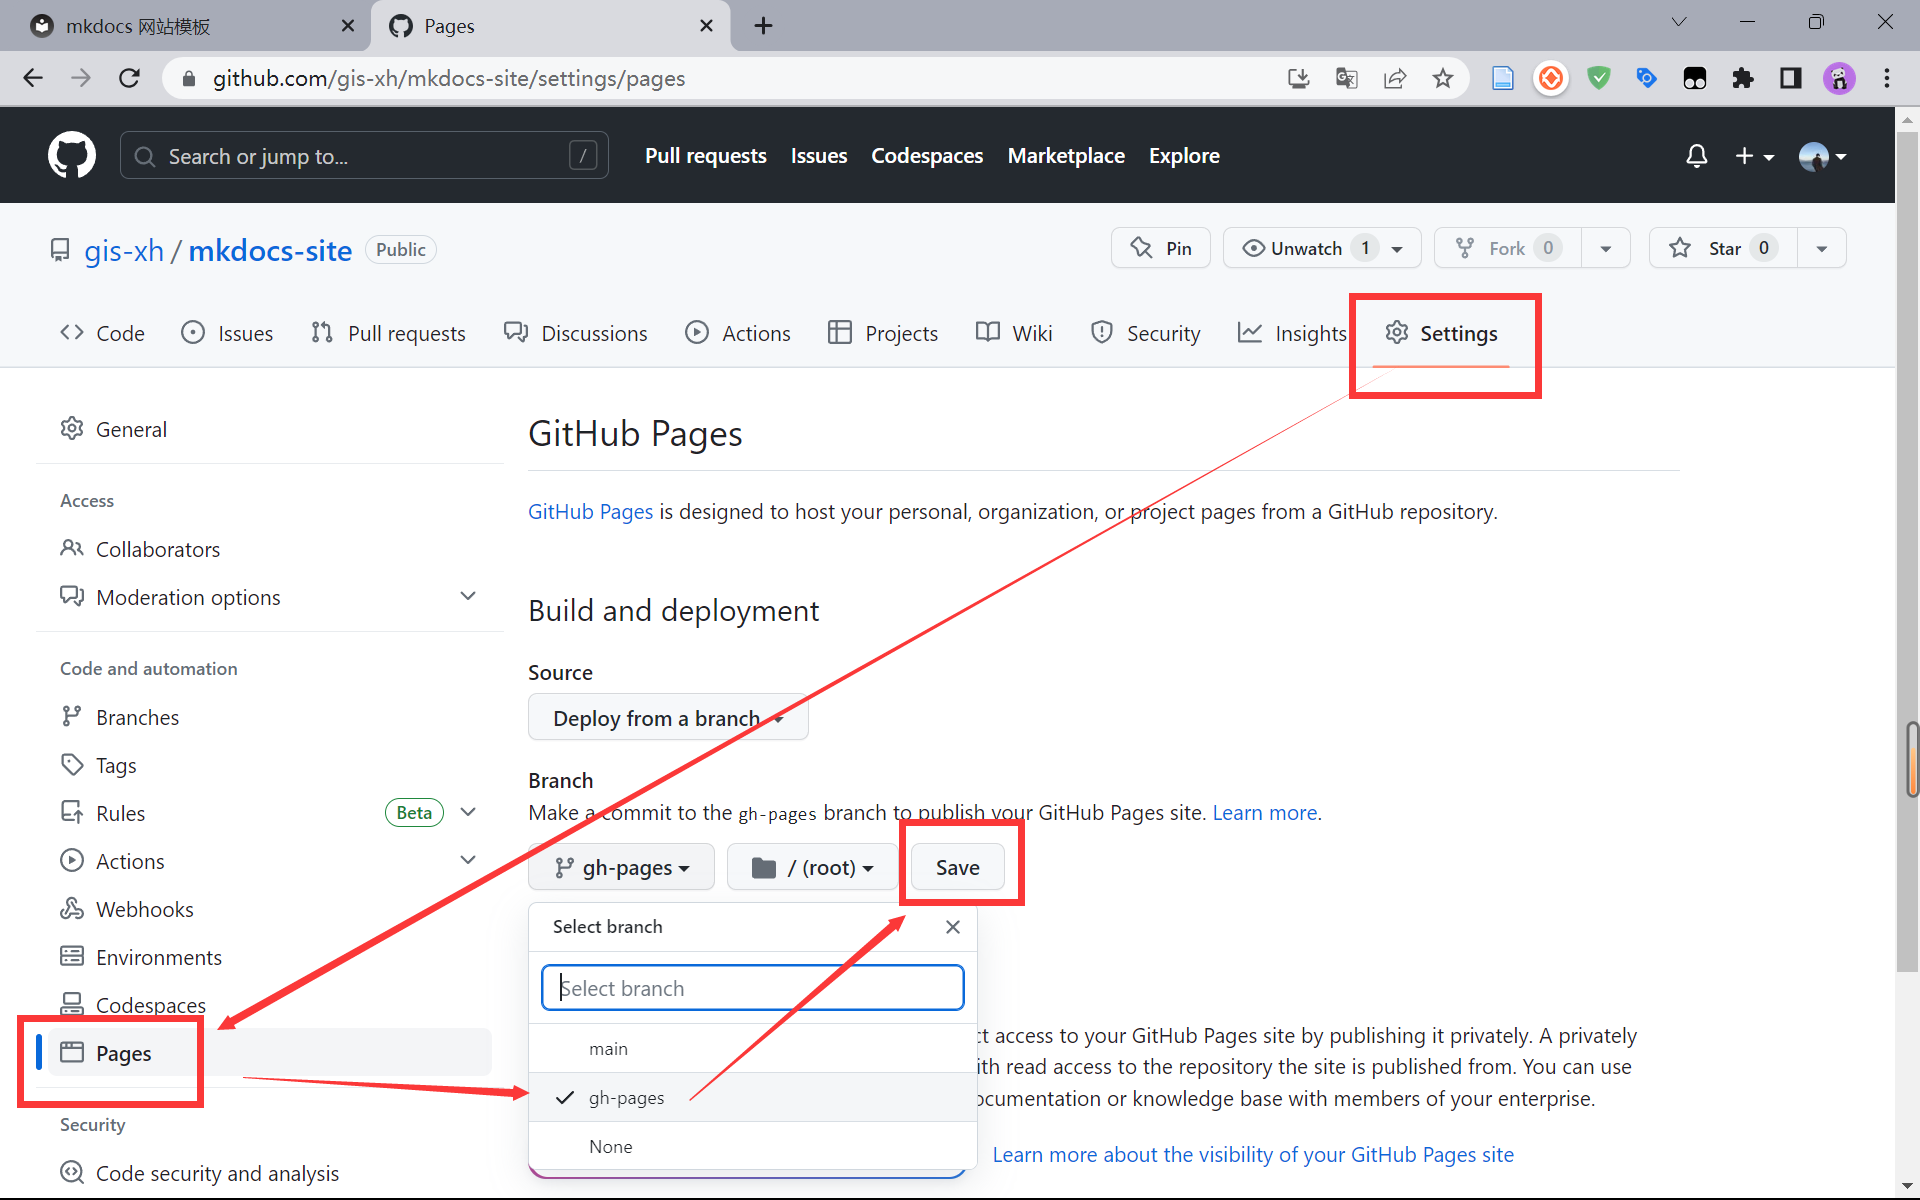1920x1200 pixels.
Task: Open mkdocs-site repository link
Action: (270, 250)
